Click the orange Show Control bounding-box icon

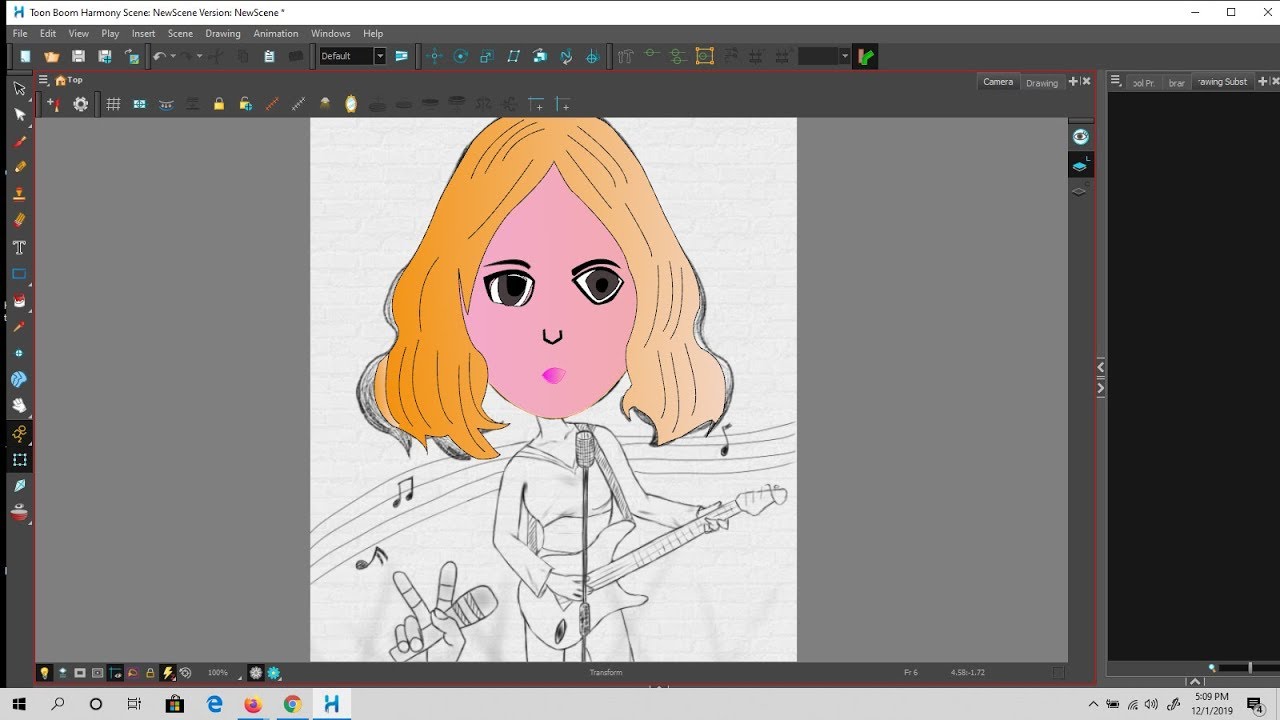point(705,57)
